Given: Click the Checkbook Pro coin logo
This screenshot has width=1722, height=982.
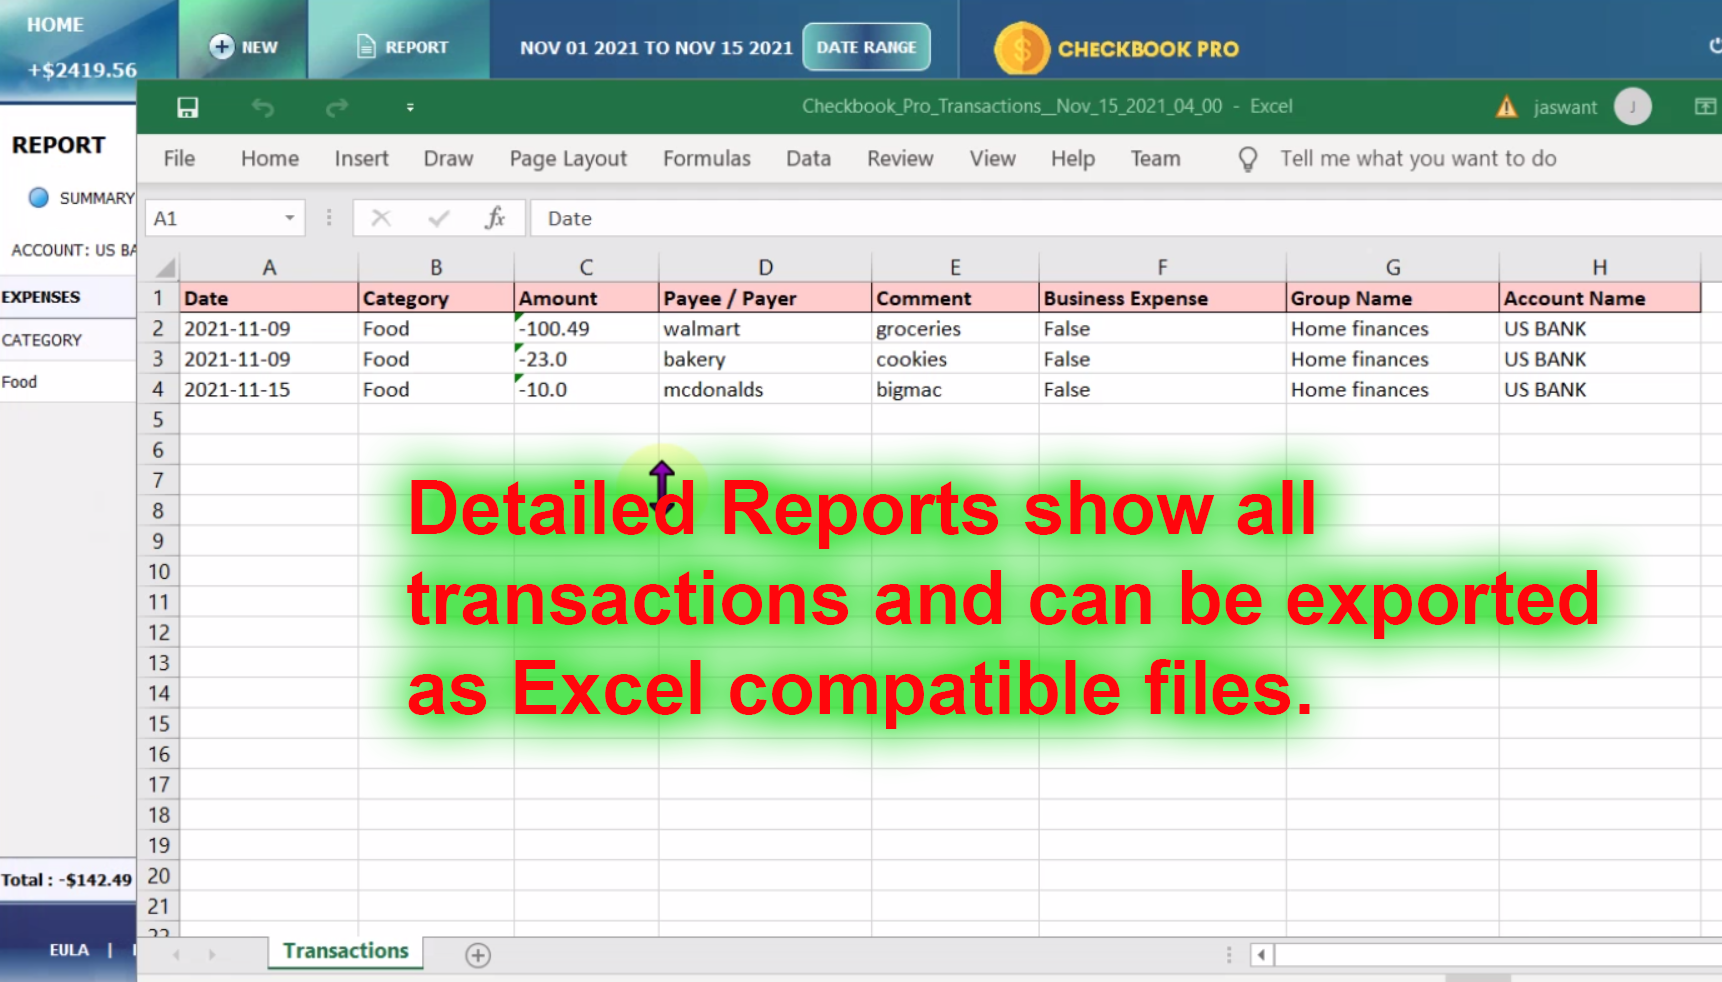Looking at the screenshot, I should coord(1021,48).
